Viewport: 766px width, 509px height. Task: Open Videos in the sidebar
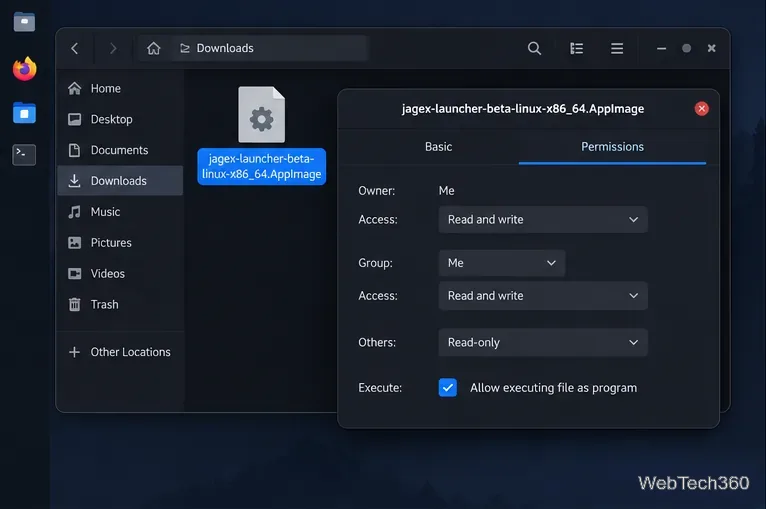[120, 274]
